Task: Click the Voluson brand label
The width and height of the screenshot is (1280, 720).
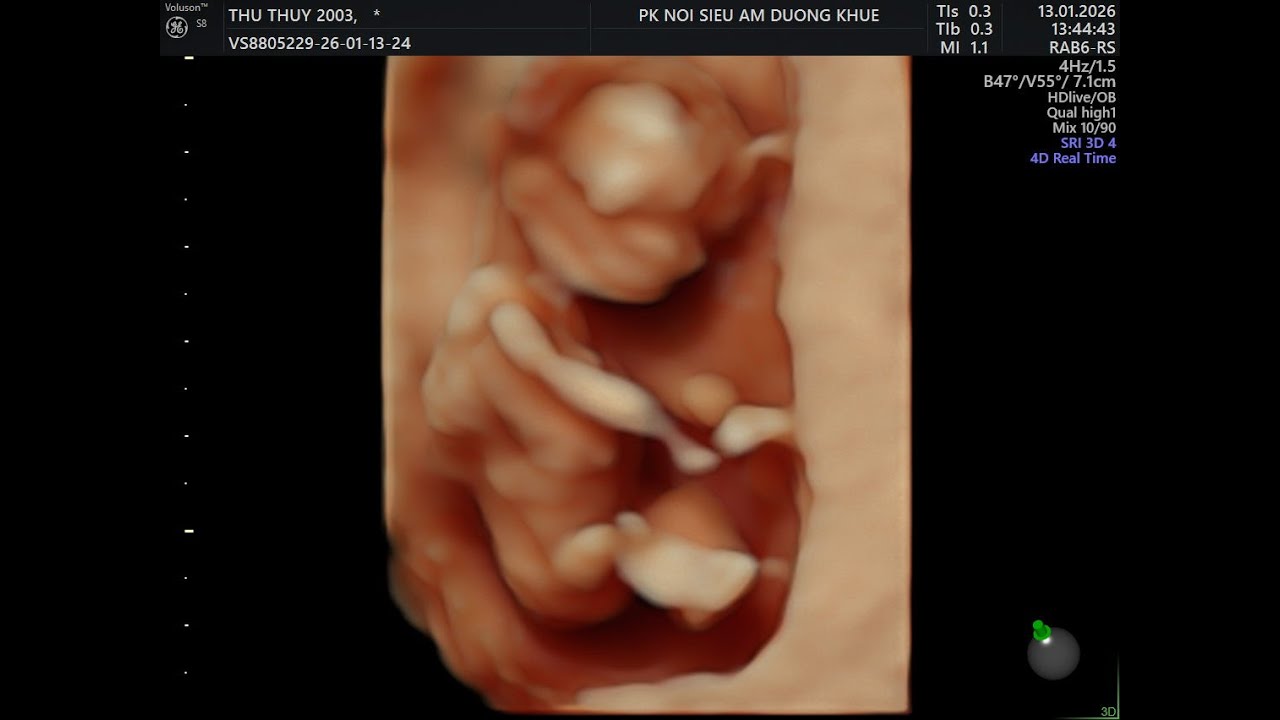Action: [186, 7]
